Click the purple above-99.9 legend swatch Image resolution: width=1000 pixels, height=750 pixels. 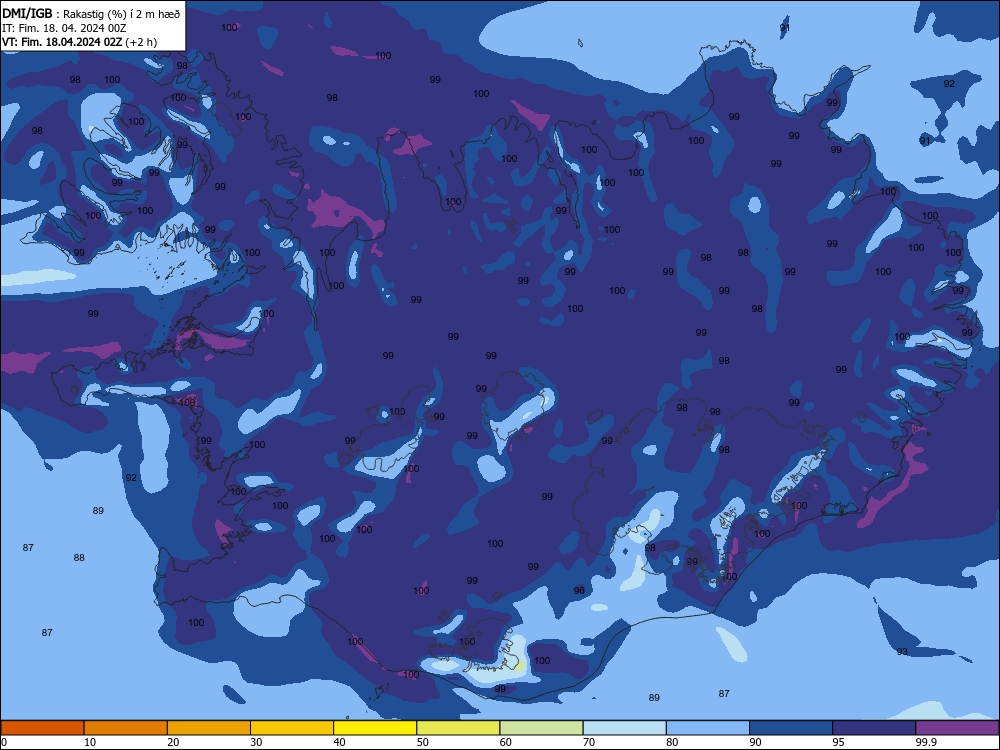957,728
